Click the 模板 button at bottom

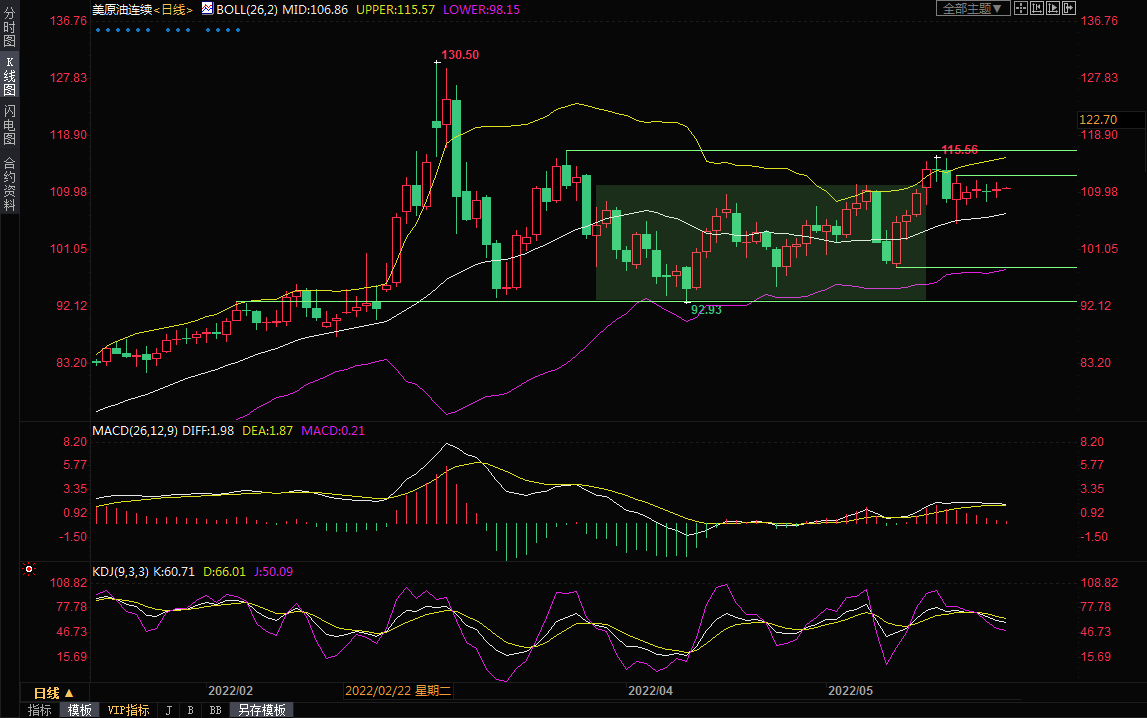click(x=79, y=710)
